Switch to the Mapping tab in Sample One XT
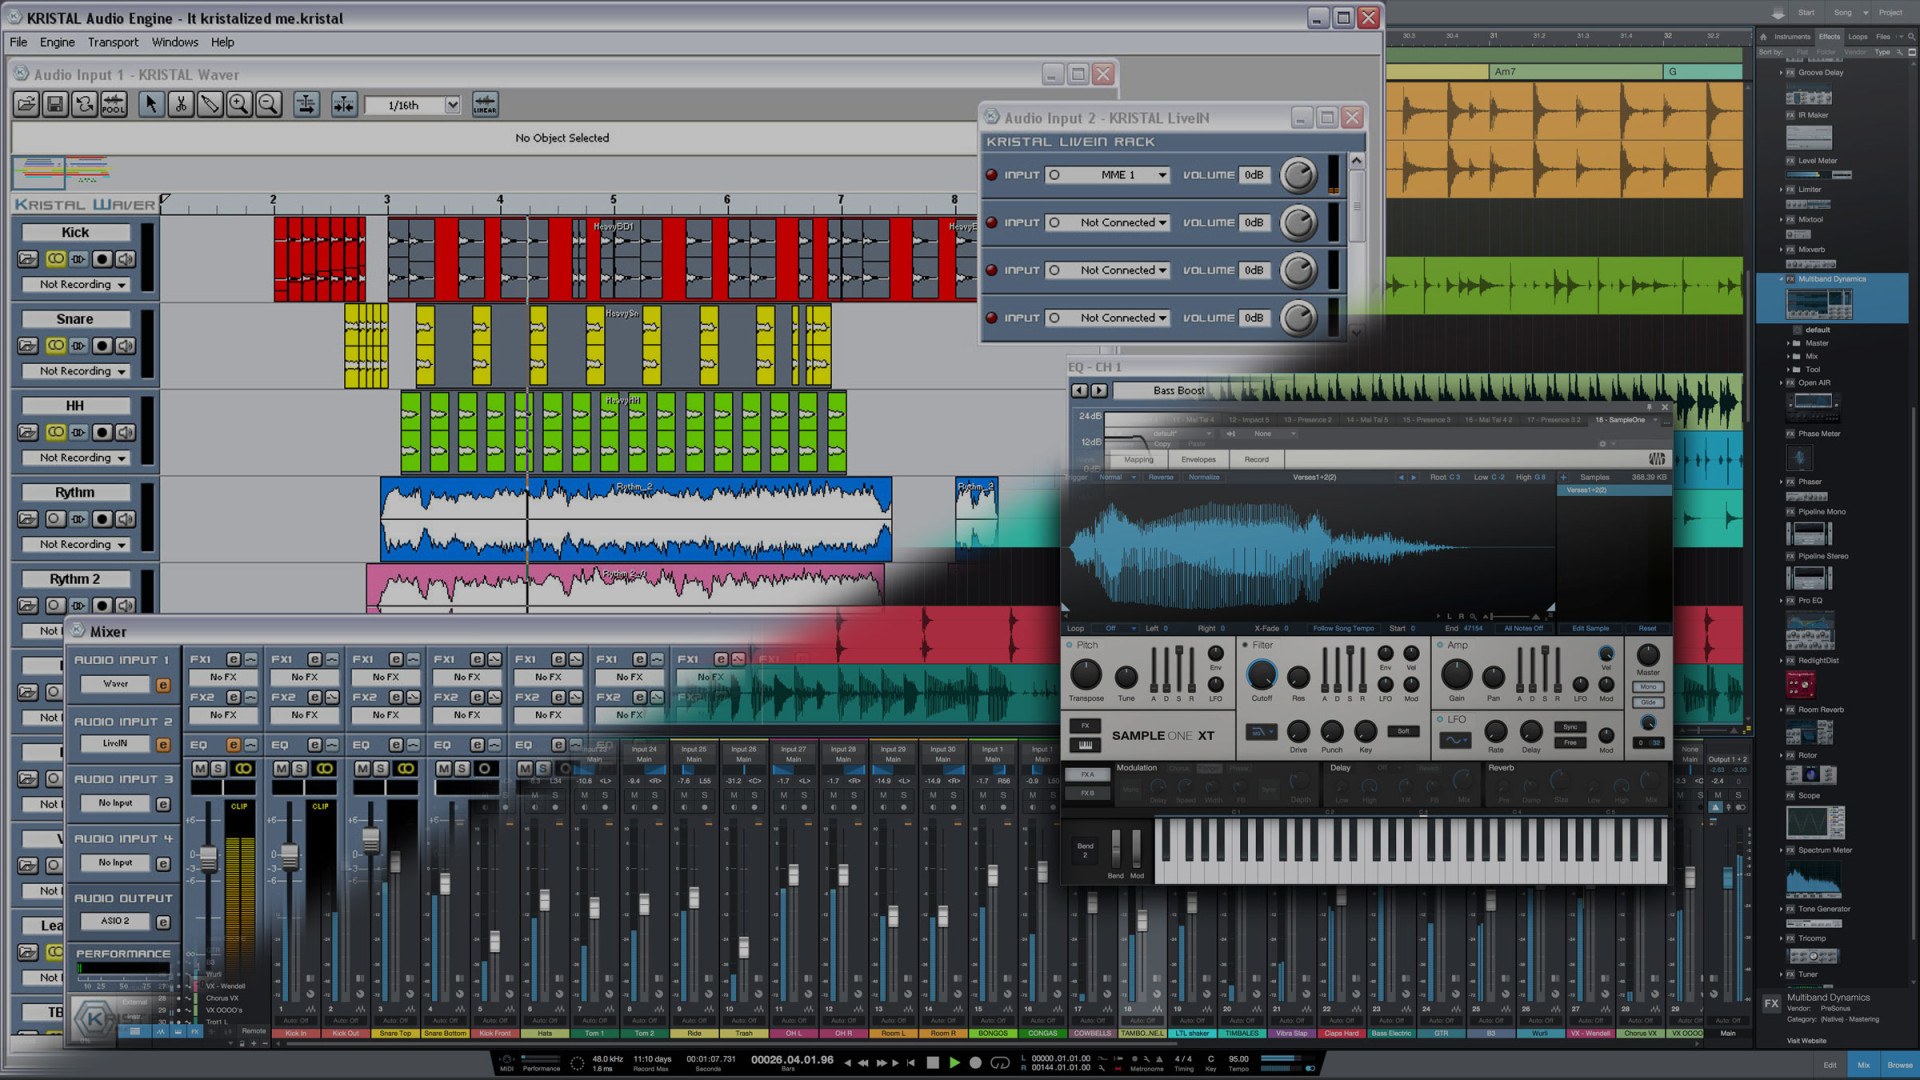The image size is (1920, 1080). 1139,460
